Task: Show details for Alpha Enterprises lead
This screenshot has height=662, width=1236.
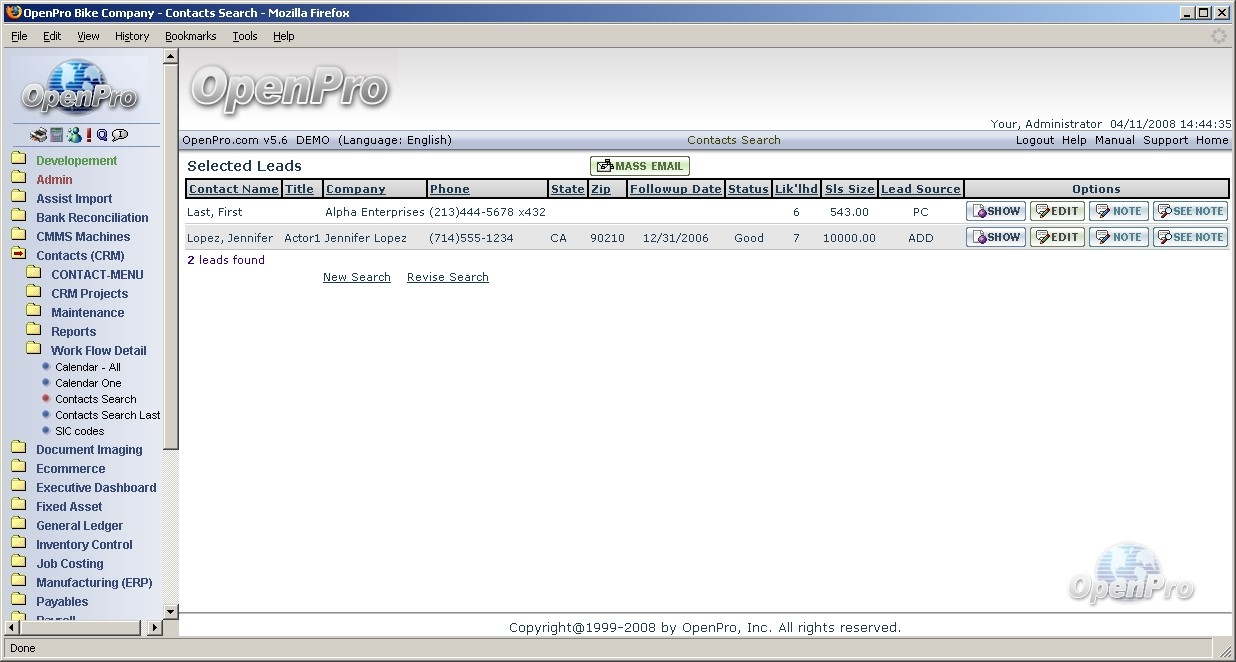Action: point(995,211)
